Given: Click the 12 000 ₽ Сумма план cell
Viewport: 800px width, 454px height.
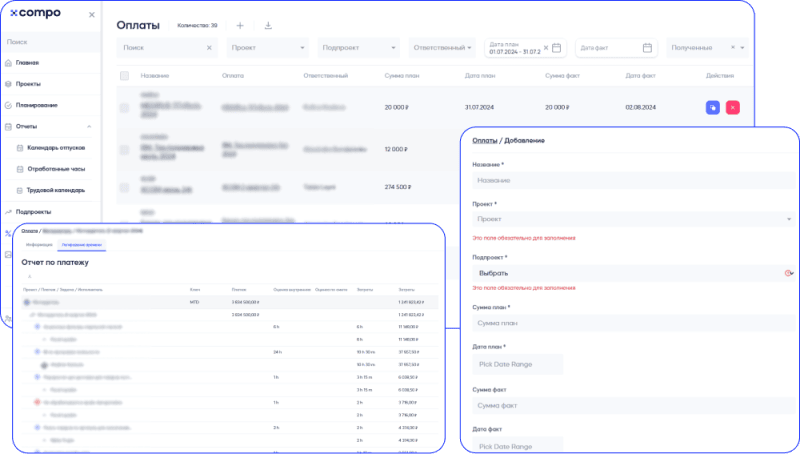Looking at the screenshot, I should [x=396, y=149].
